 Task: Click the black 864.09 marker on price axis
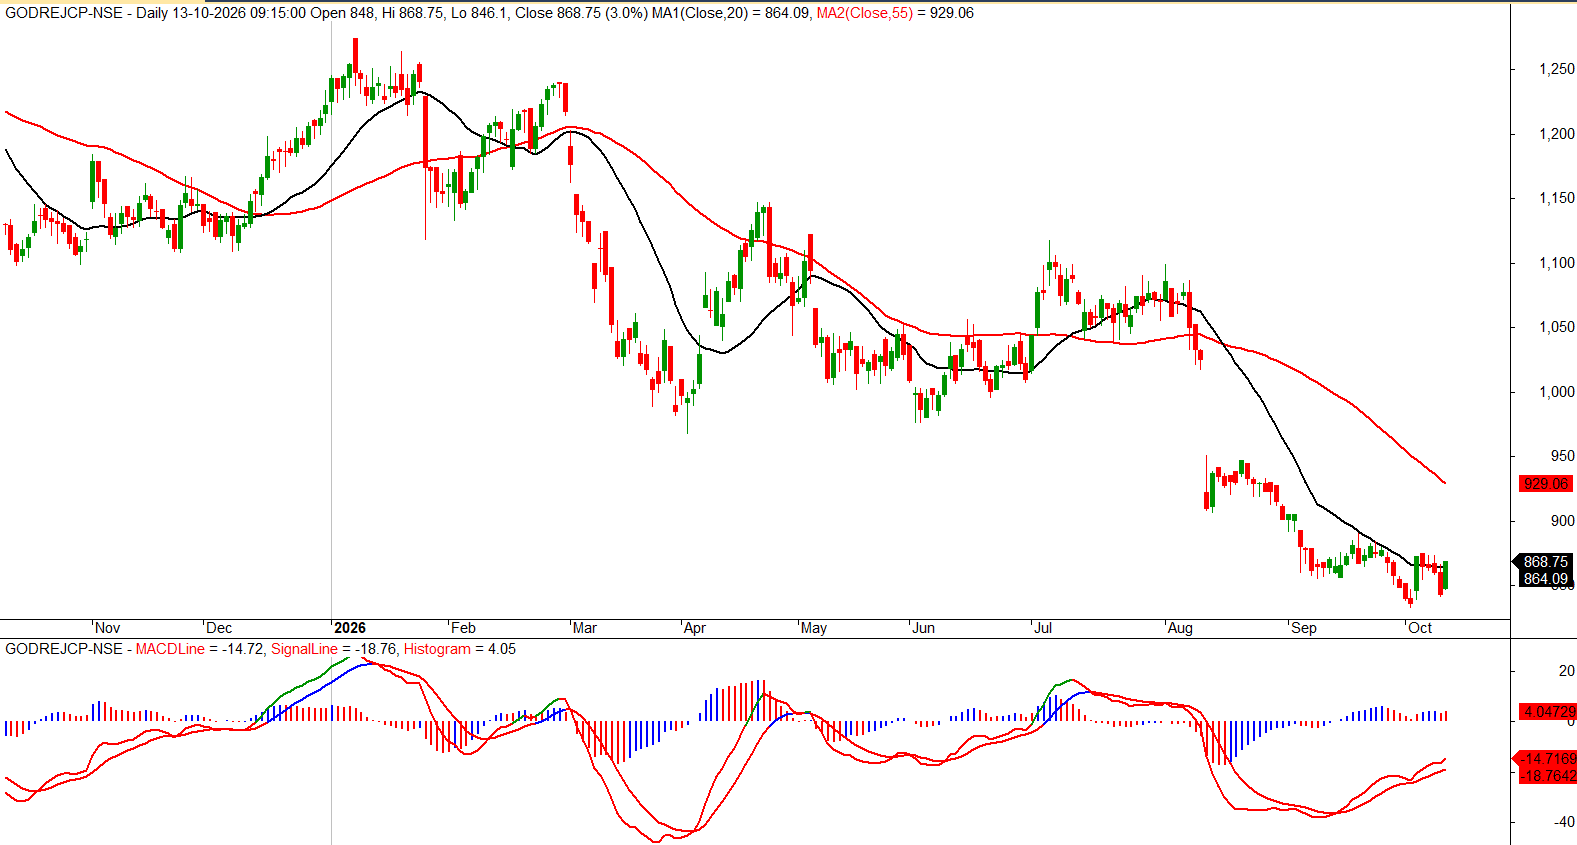pyautogui.click(x=1546, y=579)
